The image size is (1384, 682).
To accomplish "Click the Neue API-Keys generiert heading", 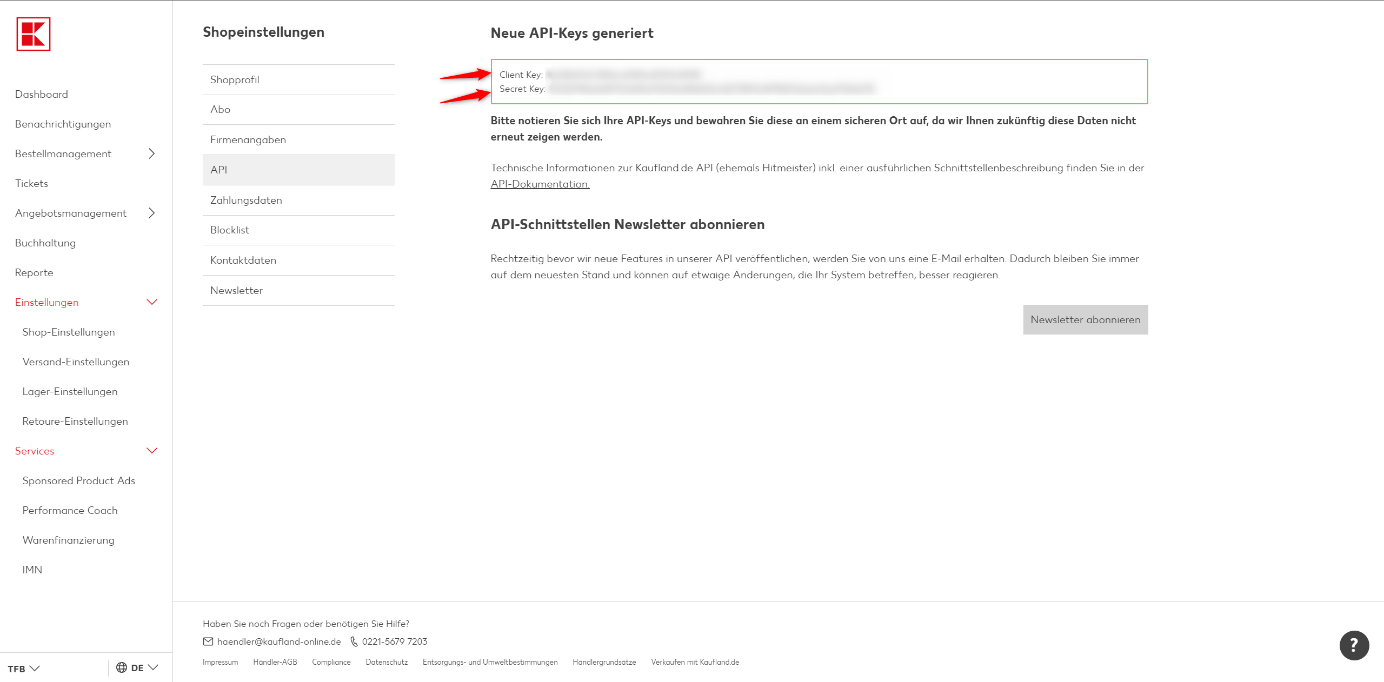I will (572, 33).
